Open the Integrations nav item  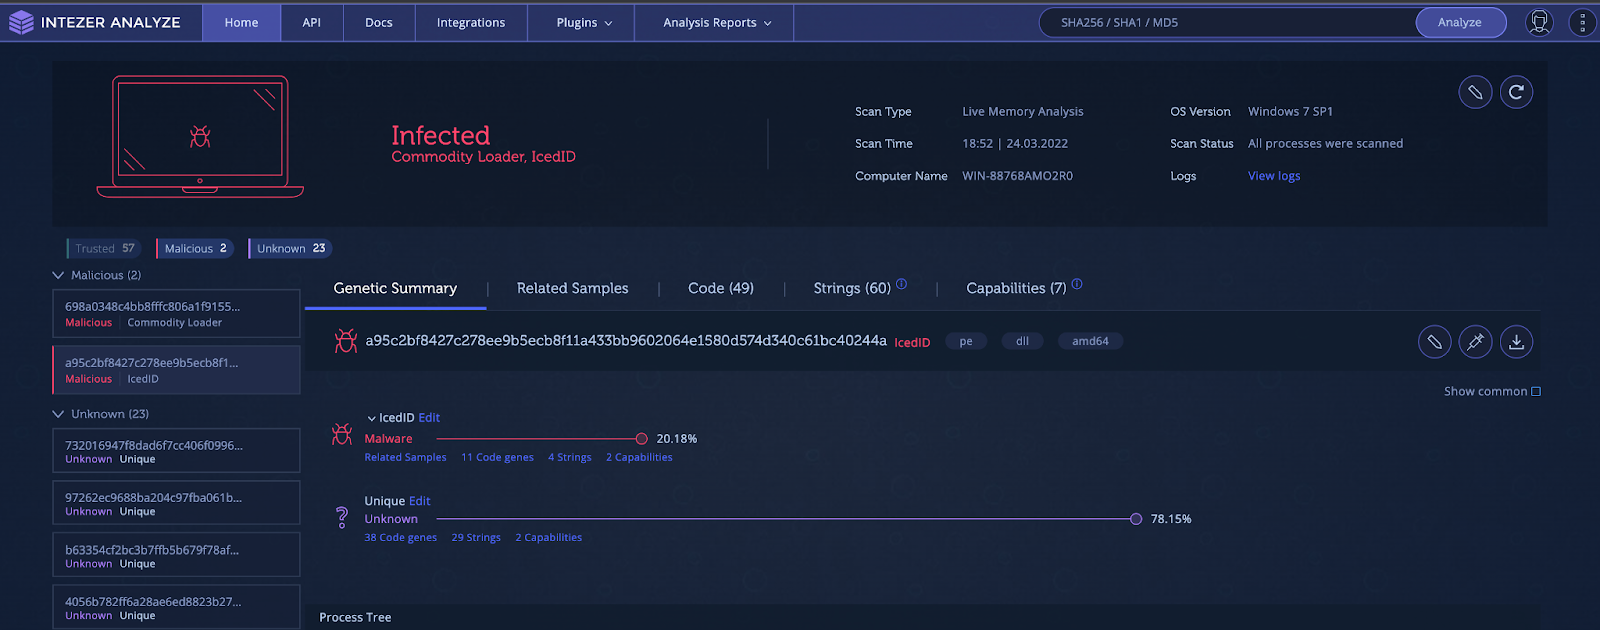click(x=471, y=22)
